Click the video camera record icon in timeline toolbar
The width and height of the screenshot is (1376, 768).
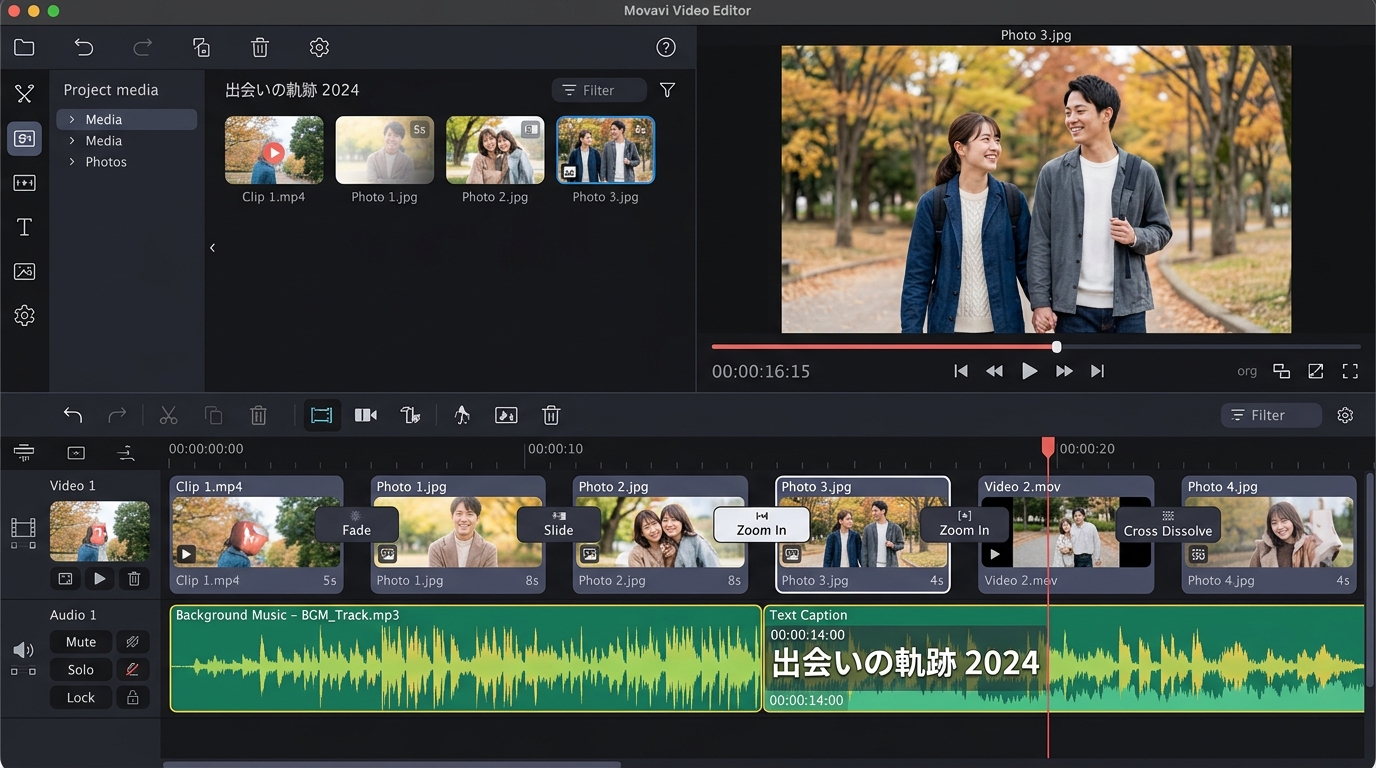click(x=366, y=415)
